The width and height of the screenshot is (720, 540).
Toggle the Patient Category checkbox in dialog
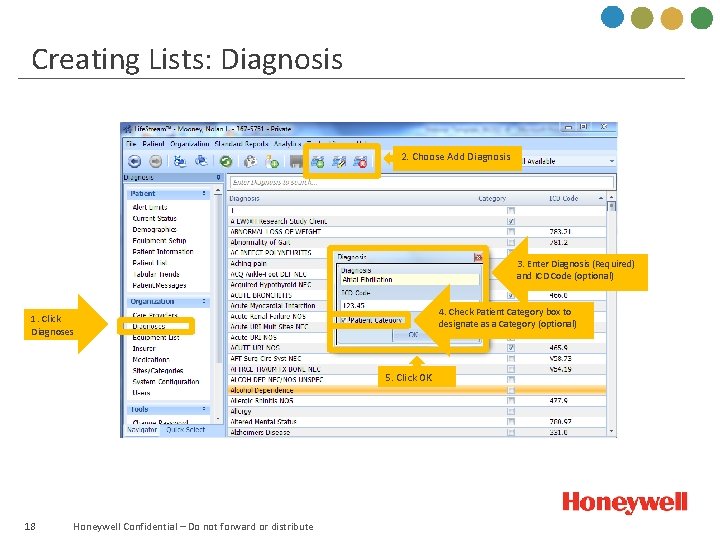(x=343, y=320)
